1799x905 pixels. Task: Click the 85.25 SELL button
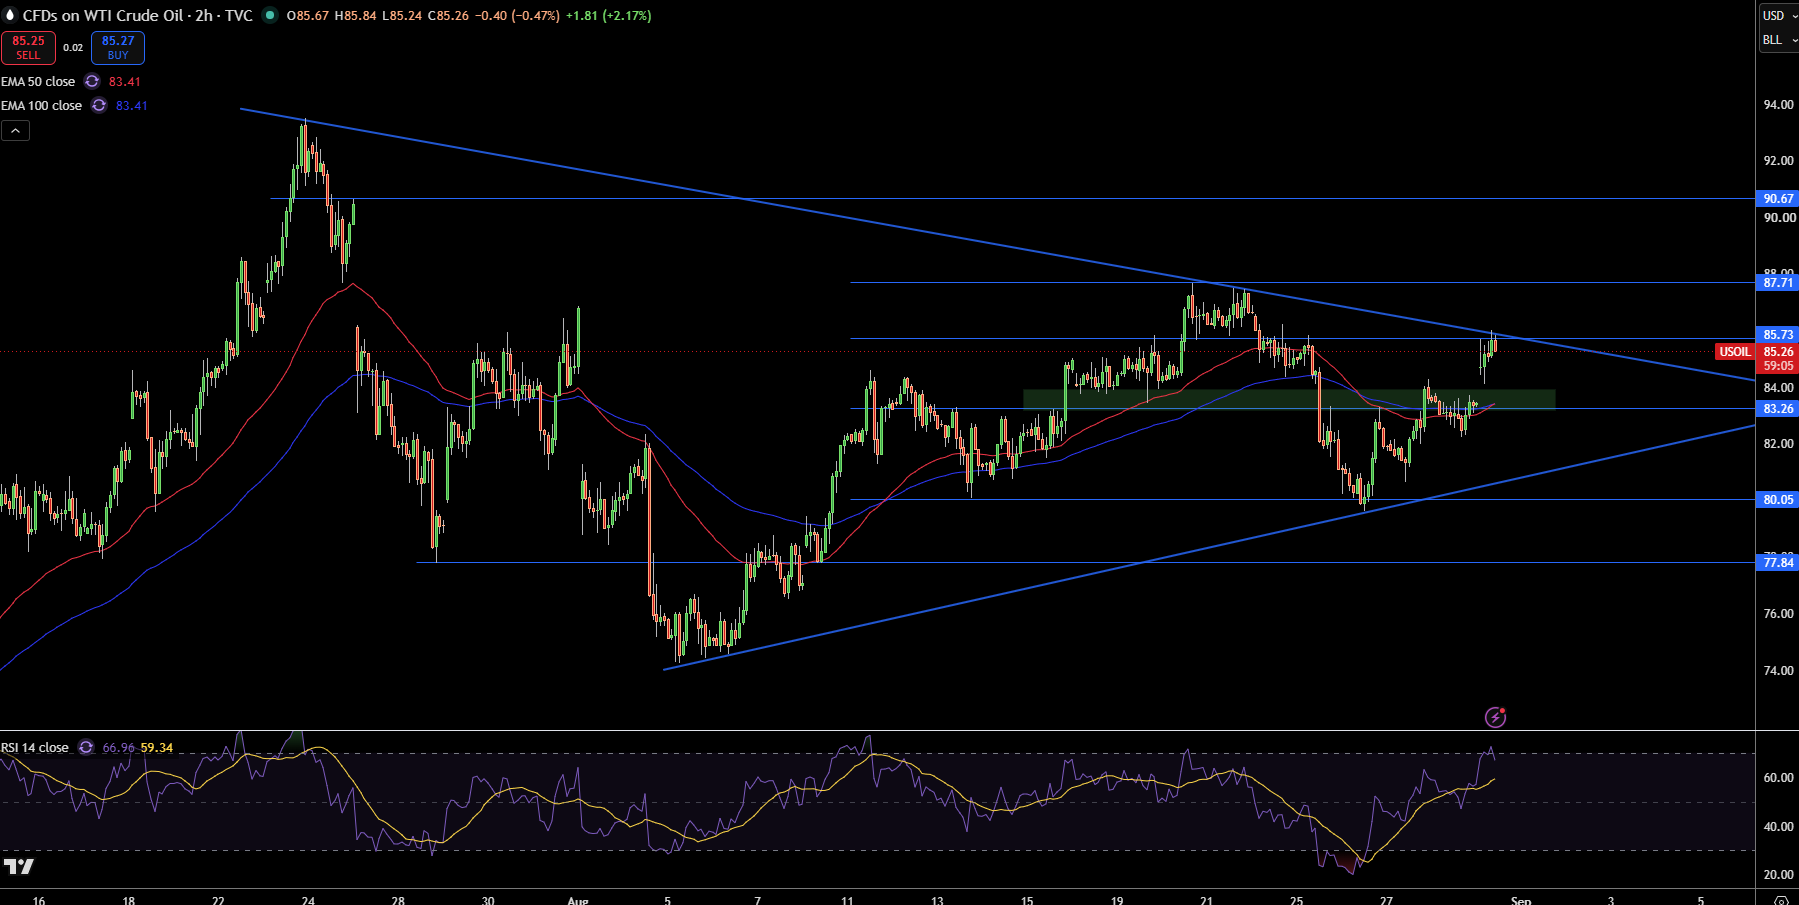point(28,47)
